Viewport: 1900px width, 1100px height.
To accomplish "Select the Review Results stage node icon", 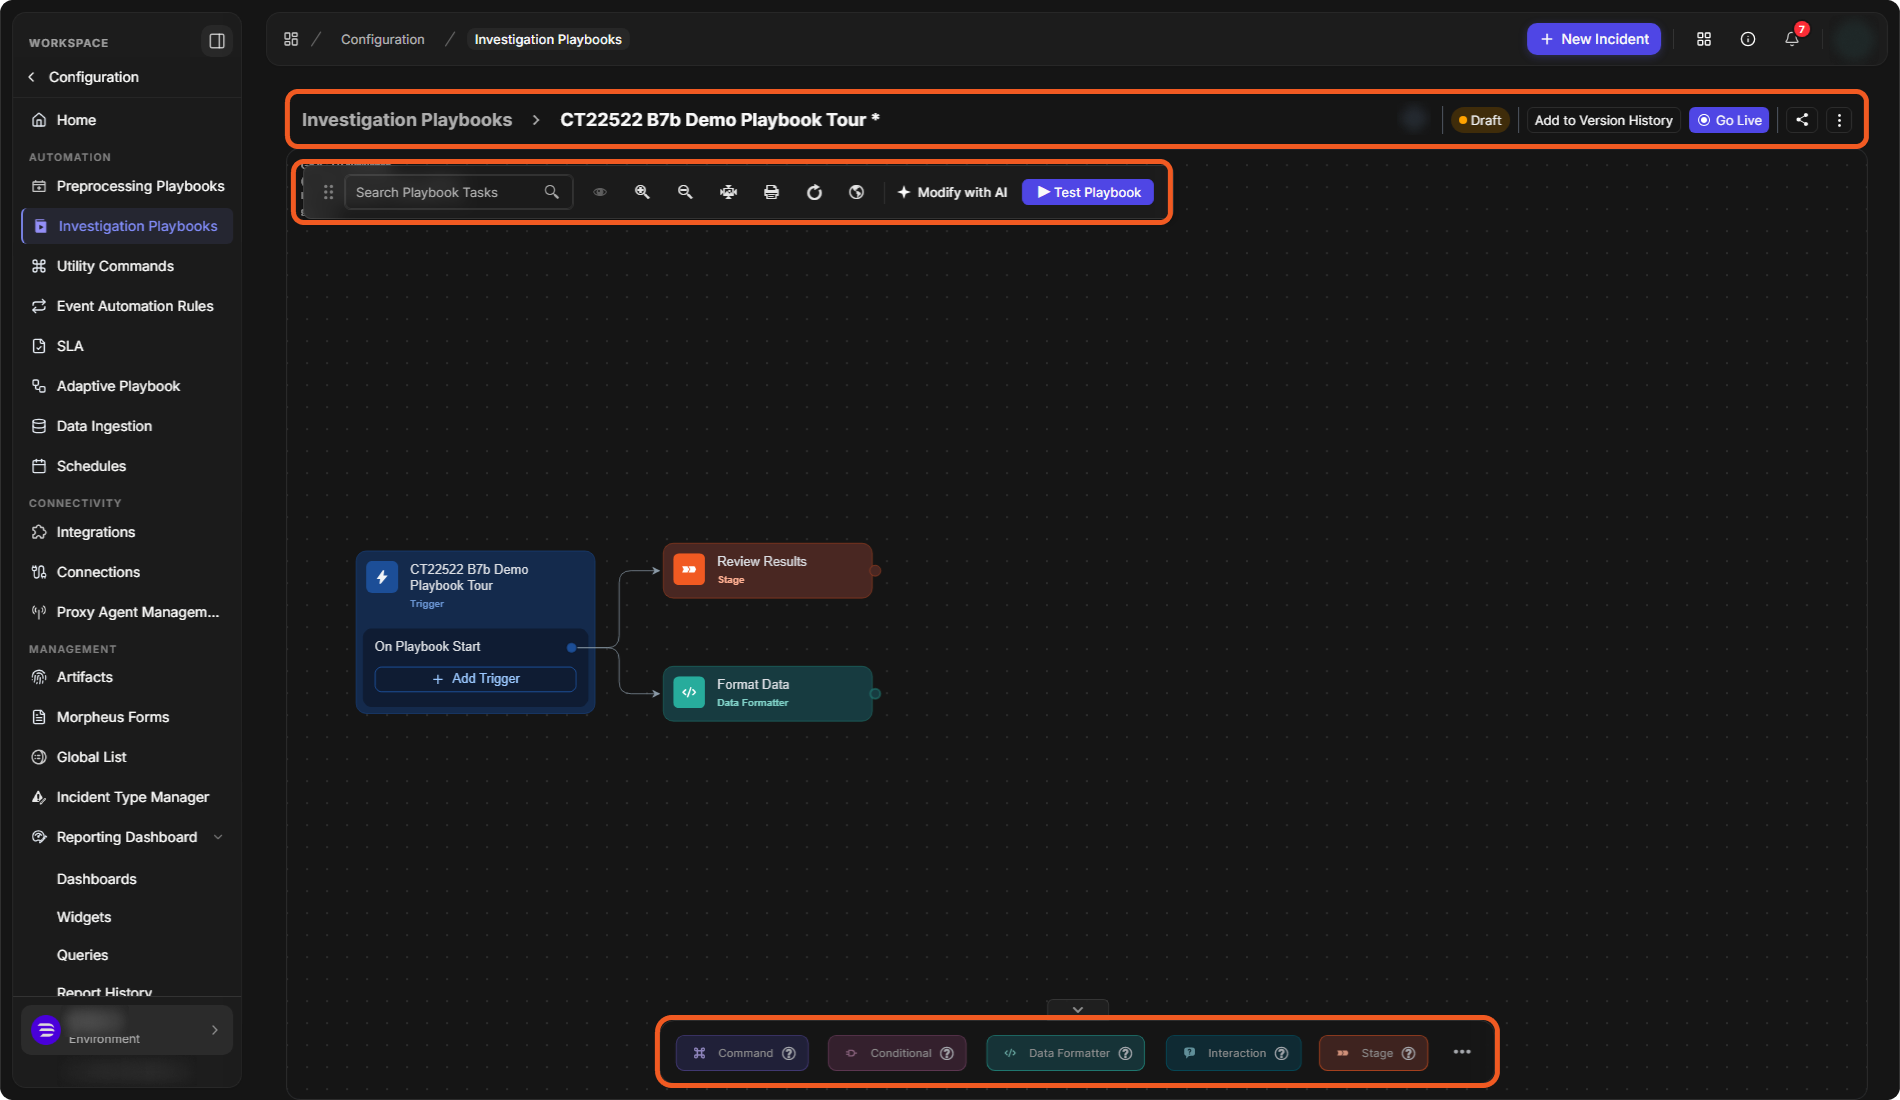I will coord(689,569).
